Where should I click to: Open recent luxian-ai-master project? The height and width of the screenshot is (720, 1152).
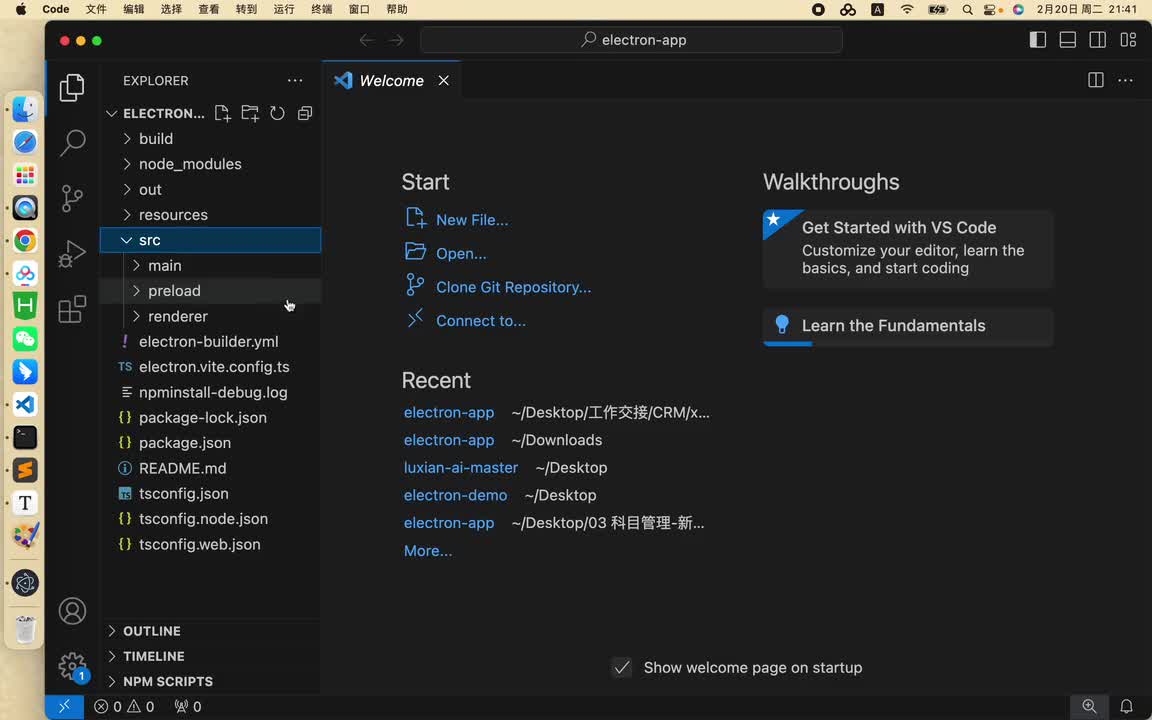[461, 467]
